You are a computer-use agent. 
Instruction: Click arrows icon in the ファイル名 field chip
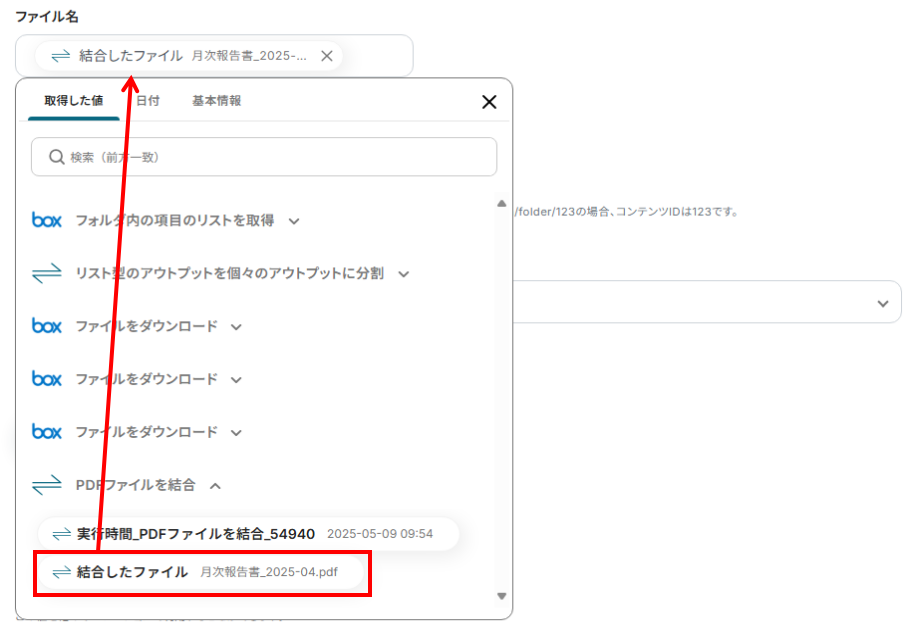(61, 56)
